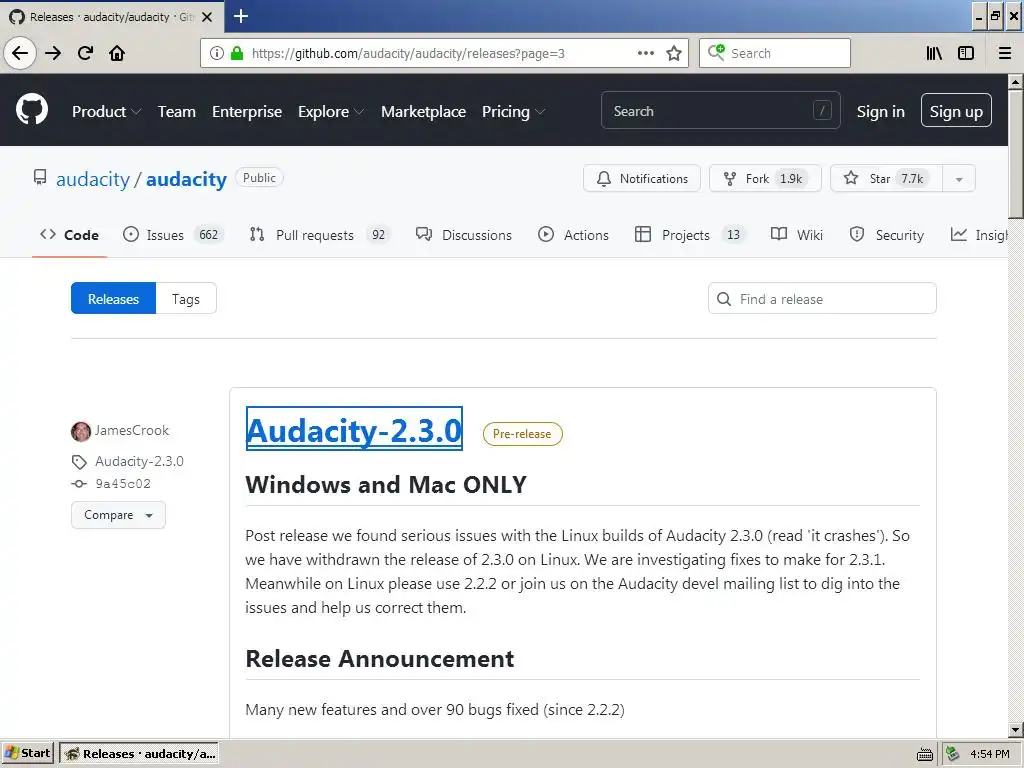Click the on-screen keyboard tray icon
Screen dimensions: 1024x768
(925, 754)
